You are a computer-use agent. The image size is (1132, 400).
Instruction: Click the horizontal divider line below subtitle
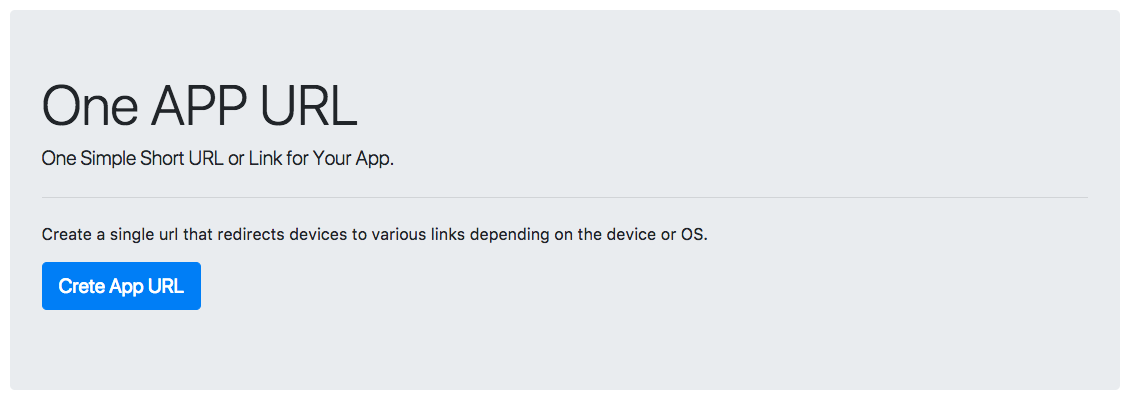[565, 198]
